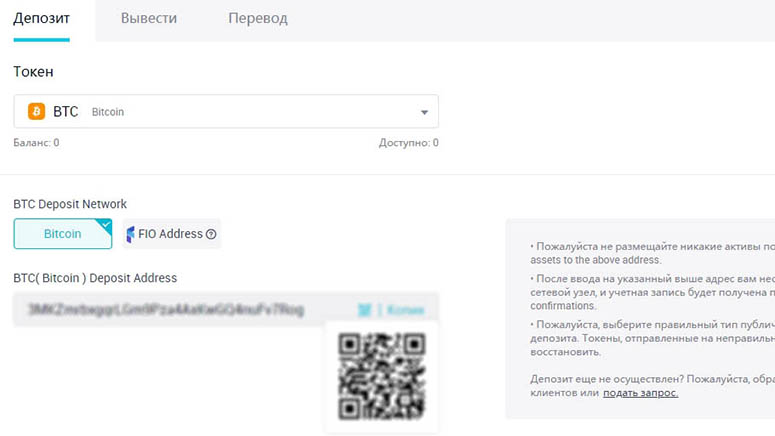Copy the deposit address with Копия
The image size is (775, 436).
(x=405, y=310)
